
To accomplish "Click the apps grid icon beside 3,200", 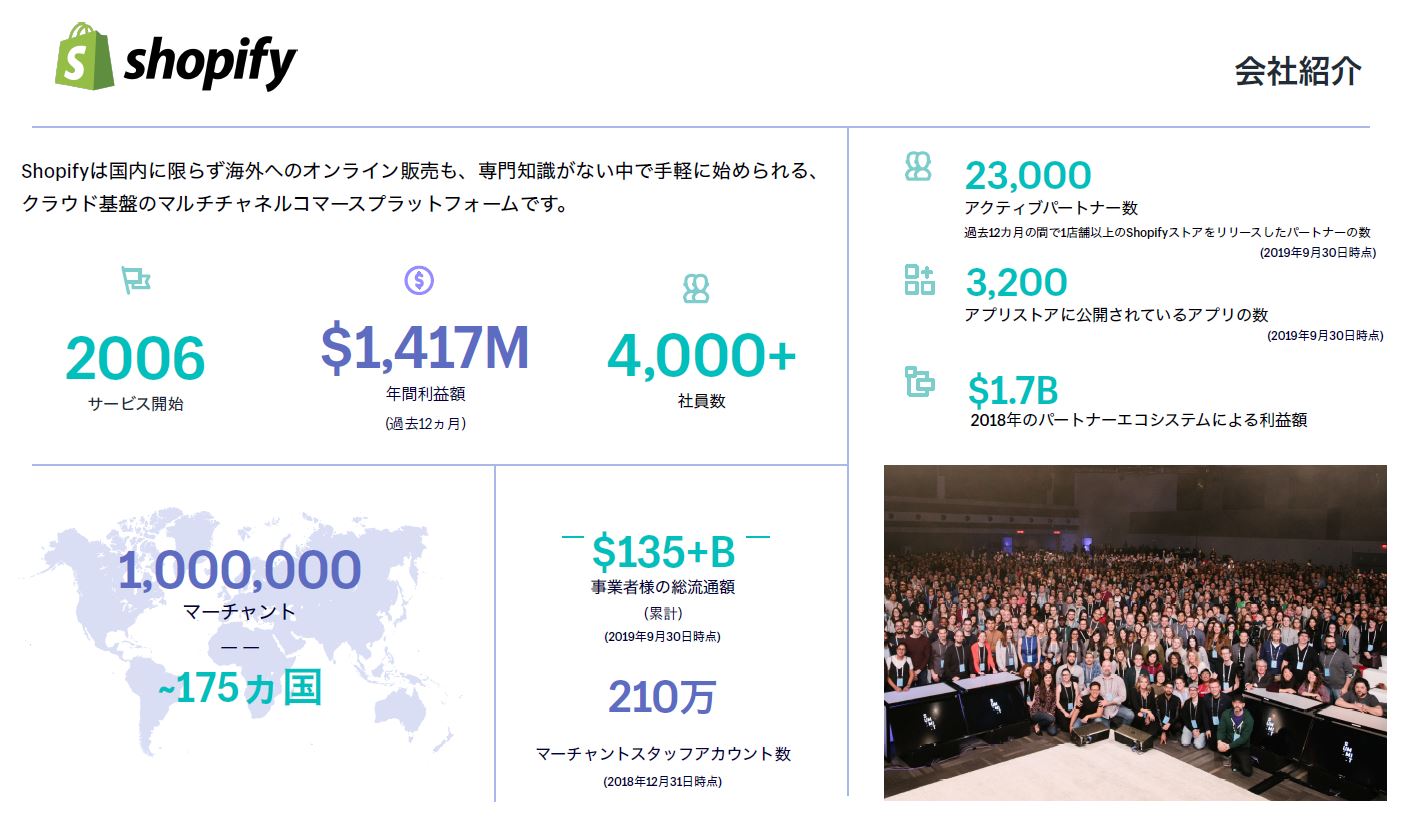I will coord(919,280).
